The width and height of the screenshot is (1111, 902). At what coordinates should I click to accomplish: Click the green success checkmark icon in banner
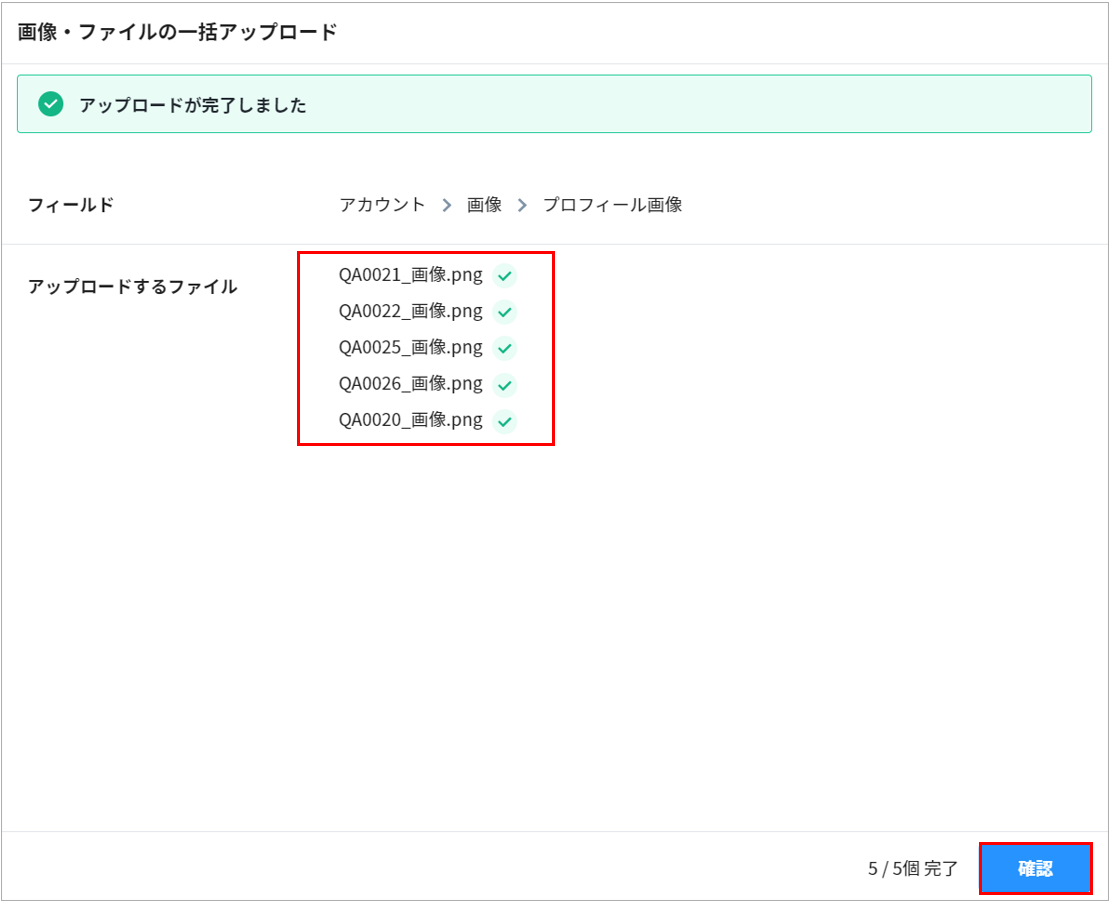(50, 104)
